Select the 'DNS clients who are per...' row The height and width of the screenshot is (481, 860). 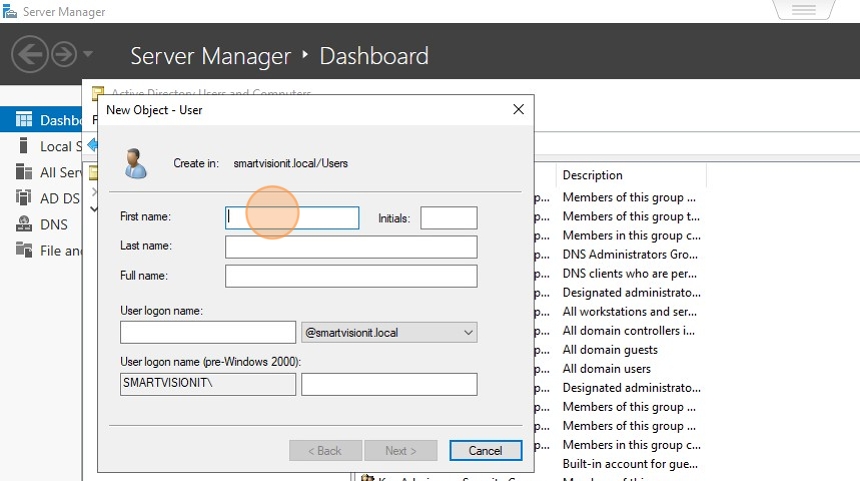(x=630, y=273)
